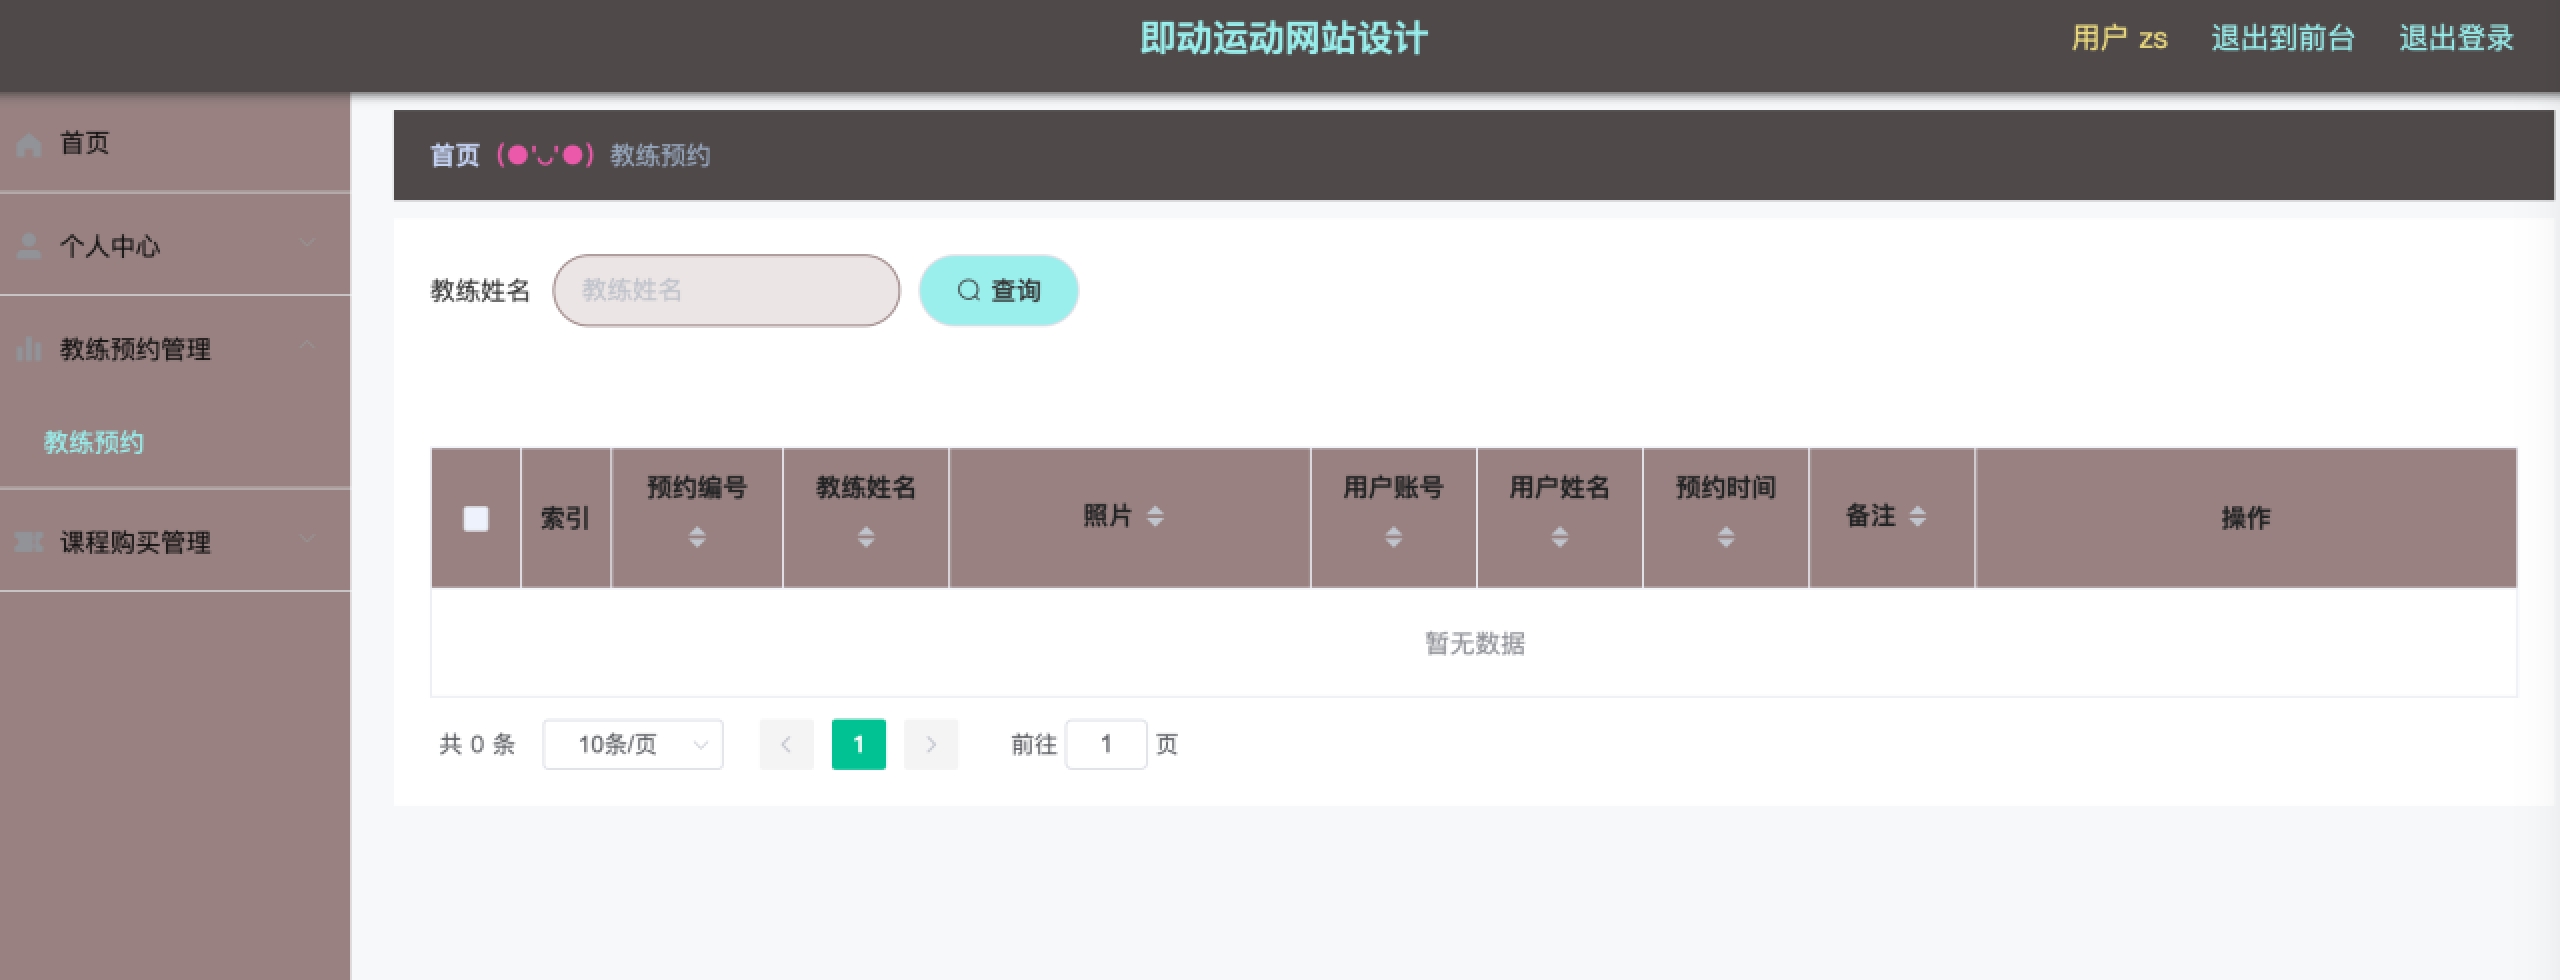Screen dimensions: 2560x980
Task: Collapse the 教练预约管理 menu chevron
Action: (x=307, y=345)
